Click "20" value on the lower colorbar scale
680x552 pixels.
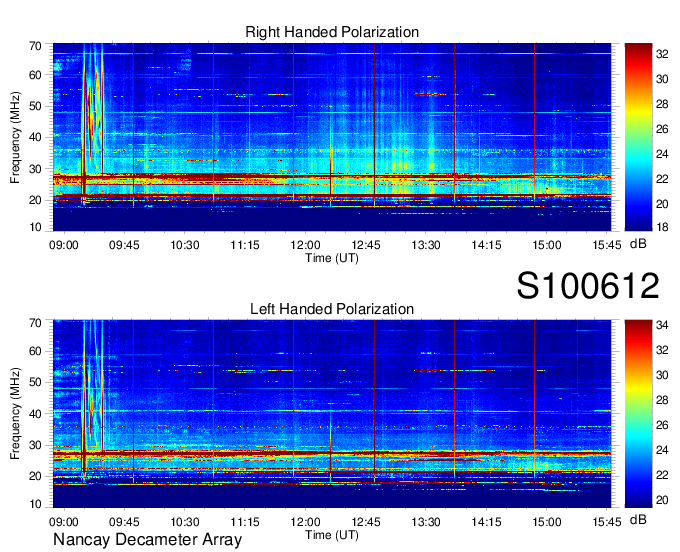pyautogui.click(x=662, y=500)
